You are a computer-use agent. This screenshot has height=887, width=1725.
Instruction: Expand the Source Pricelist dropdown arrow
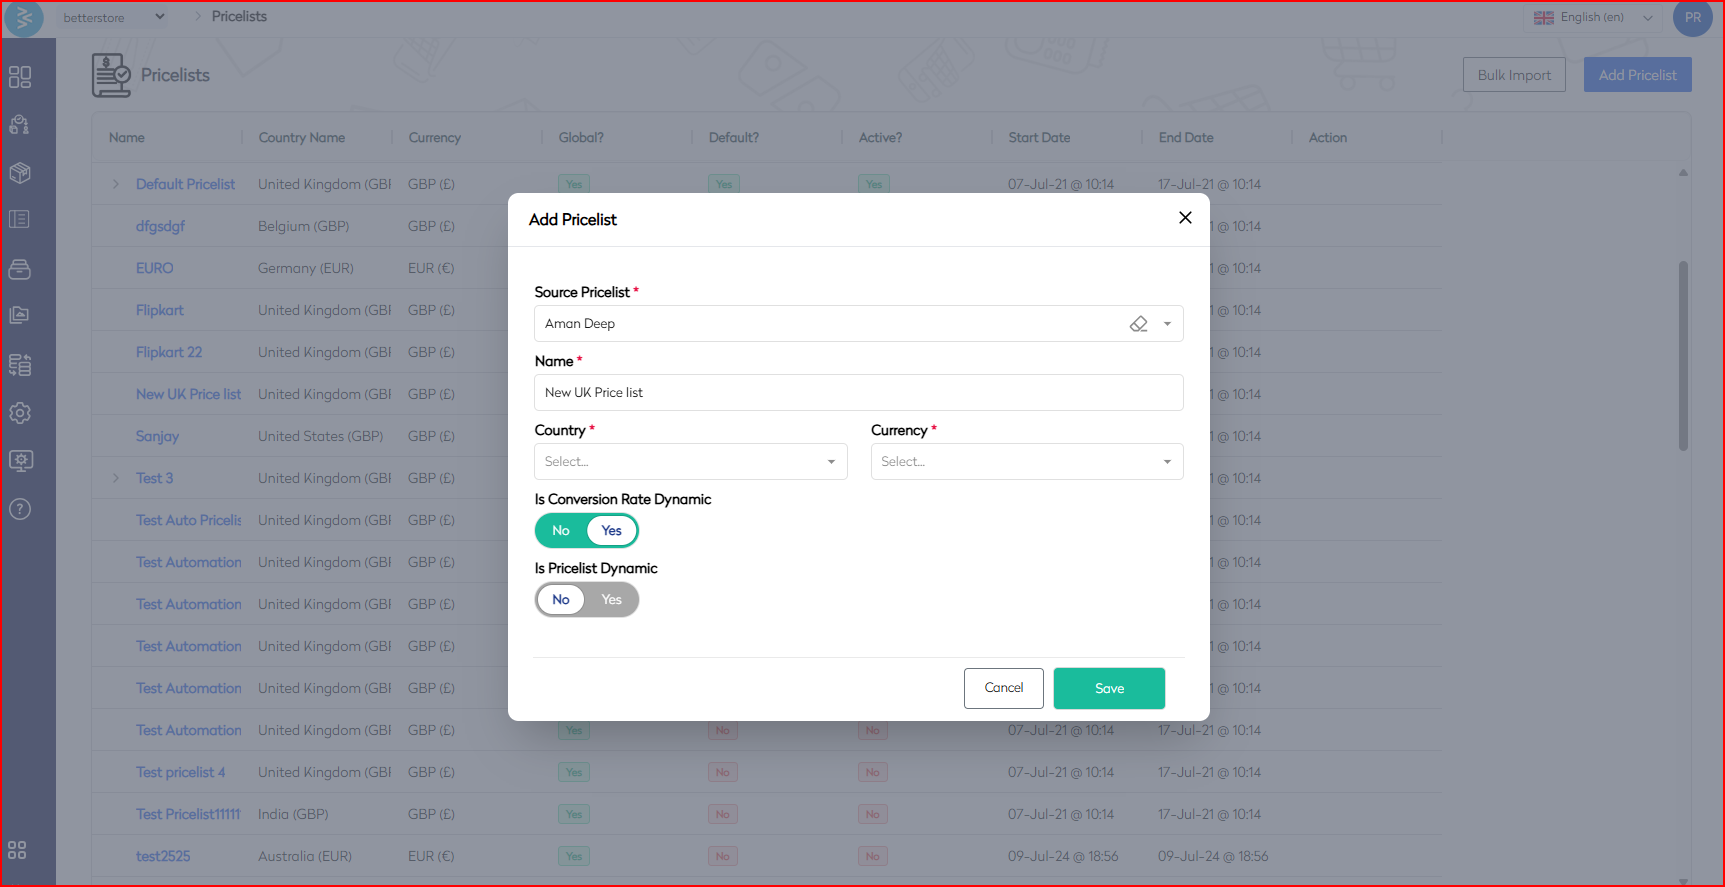[x=1167, y=324]
